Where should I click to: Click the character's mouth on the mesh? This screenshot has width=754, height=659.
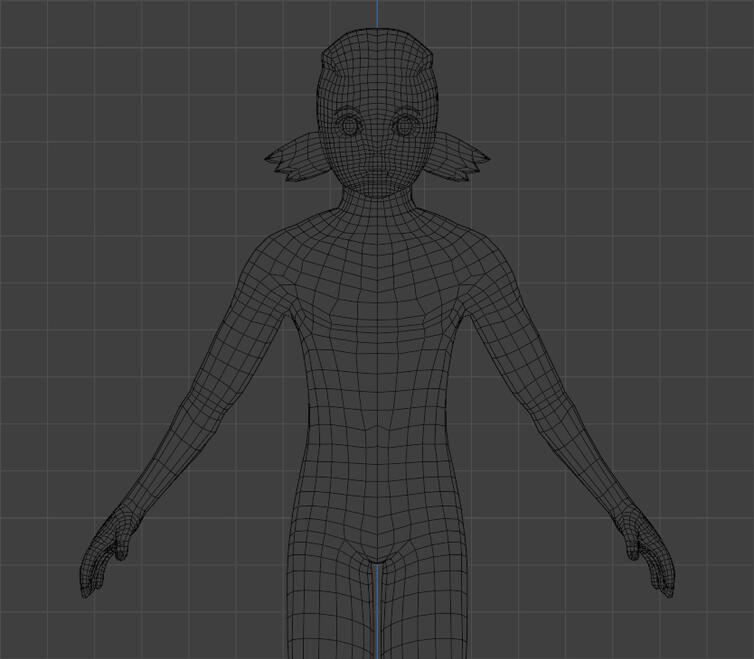pyautogui.click(x=377, y=172)
